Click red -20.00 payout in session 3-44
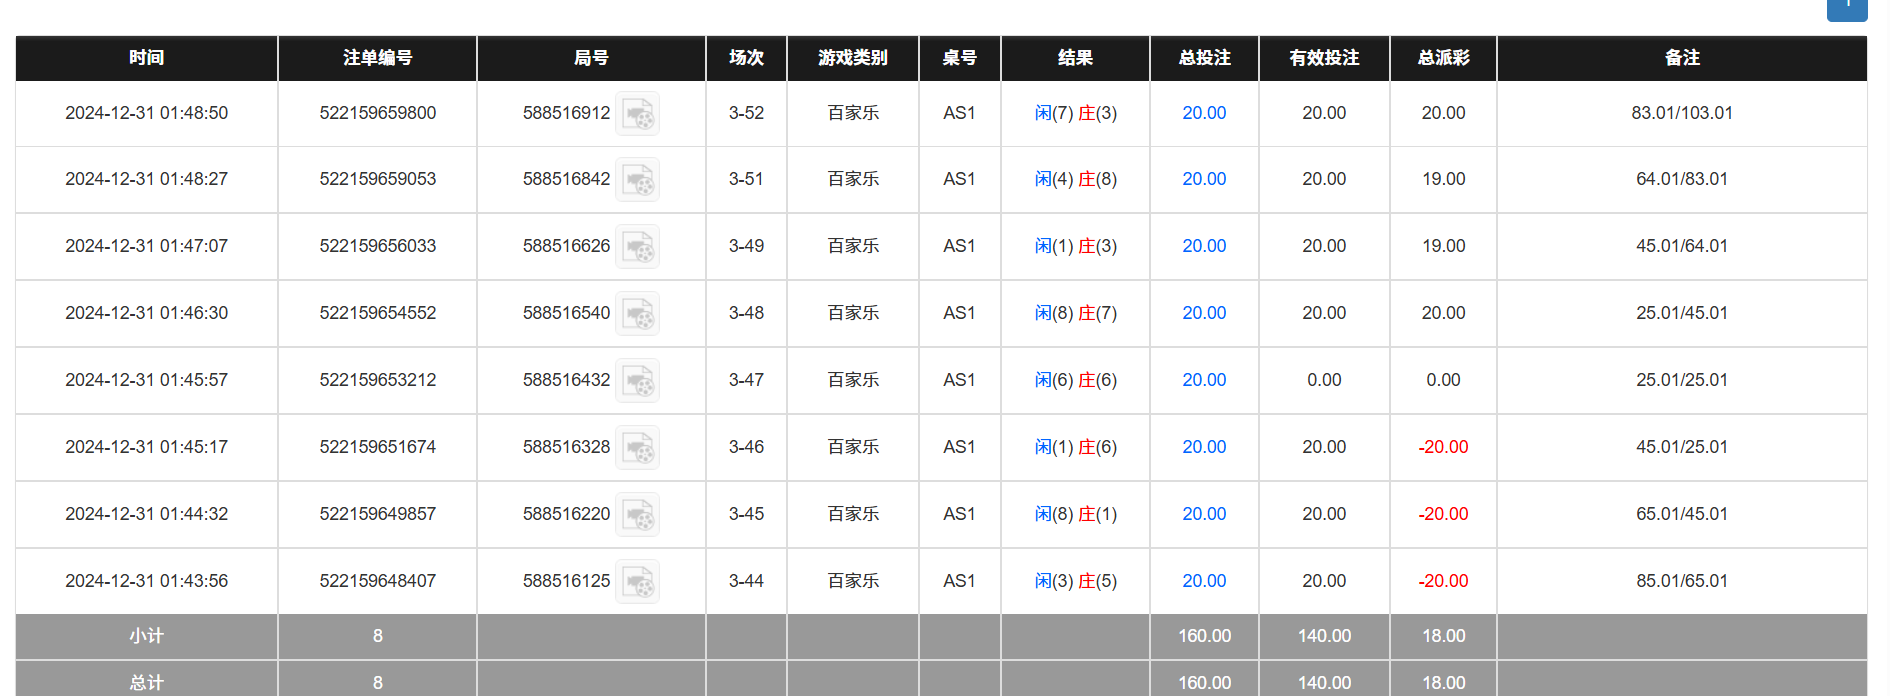Image resolution: width=1890 pixels, height=696 pixels. pyautogui.click(x=1443, y=581)
